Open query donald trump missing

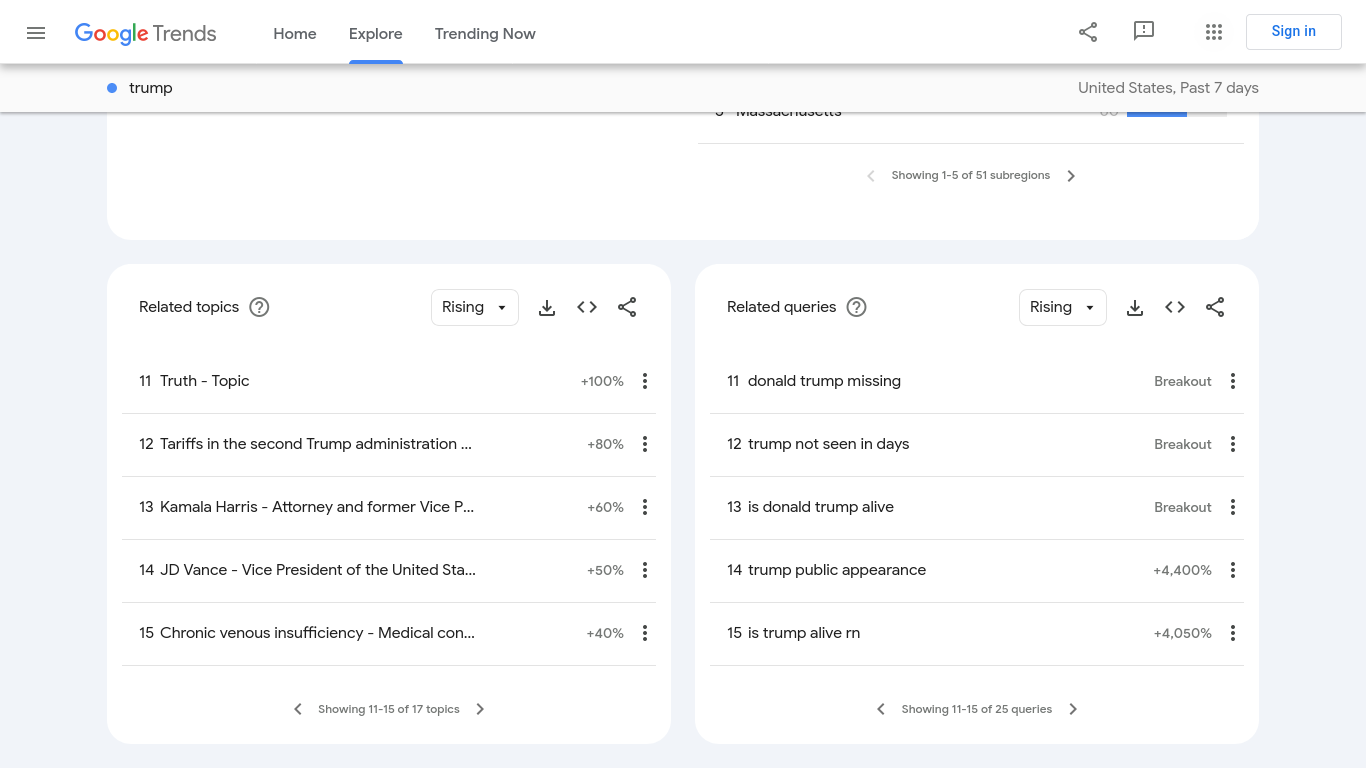pyautogui.click(x=824, y=381)
